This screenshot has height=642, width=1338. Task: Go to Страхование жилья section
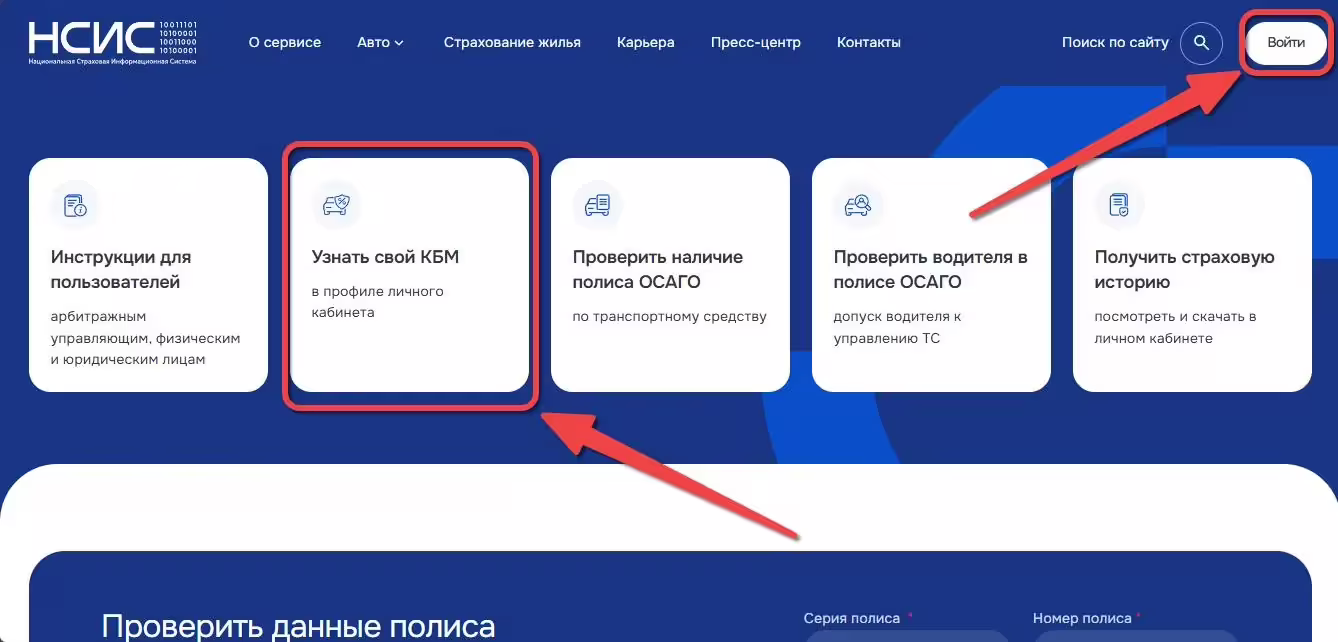pyautogui.click(x=512, y=42)
